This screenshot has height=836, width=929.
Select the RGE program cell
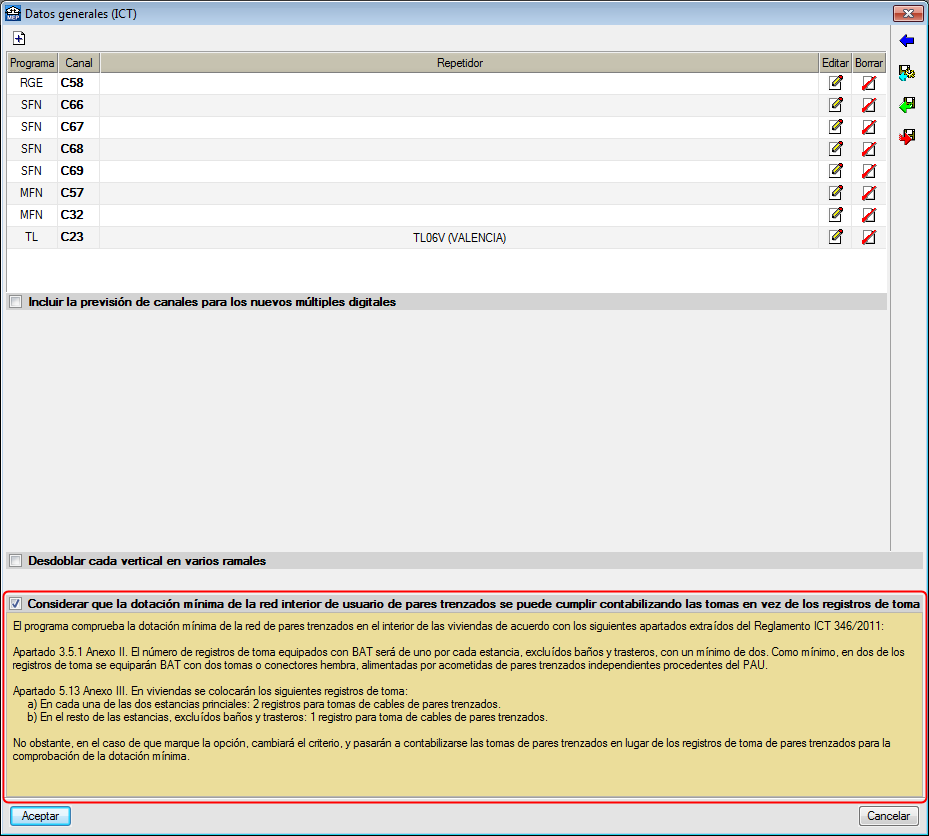point(32,83)
